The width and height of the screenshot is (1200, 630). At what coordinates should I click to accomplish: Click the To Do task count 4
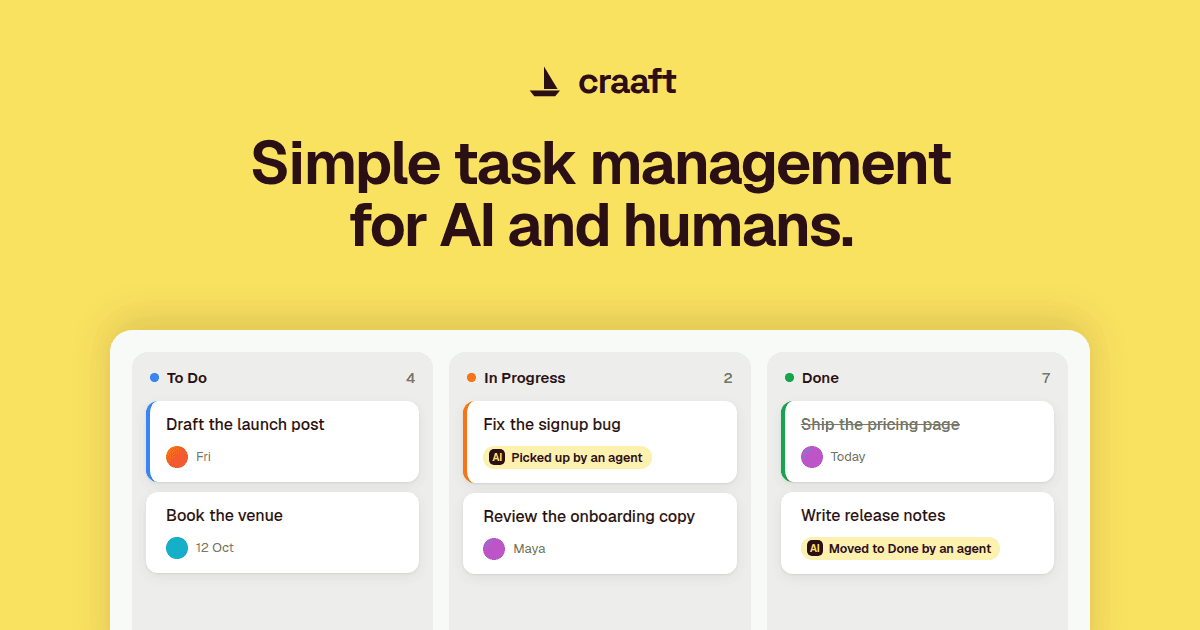pyautogui.click(x=410, y=378)
